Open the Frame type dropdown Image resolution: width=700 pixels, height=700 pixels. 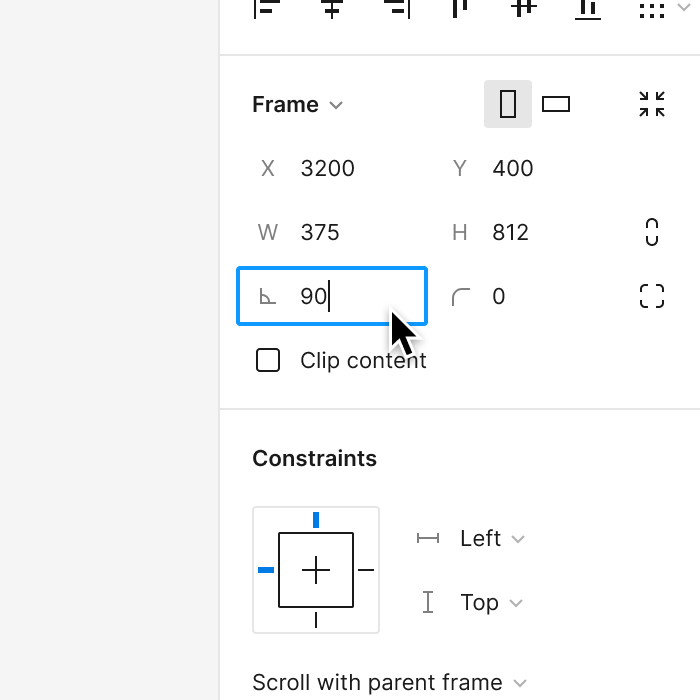click(298, 105)
